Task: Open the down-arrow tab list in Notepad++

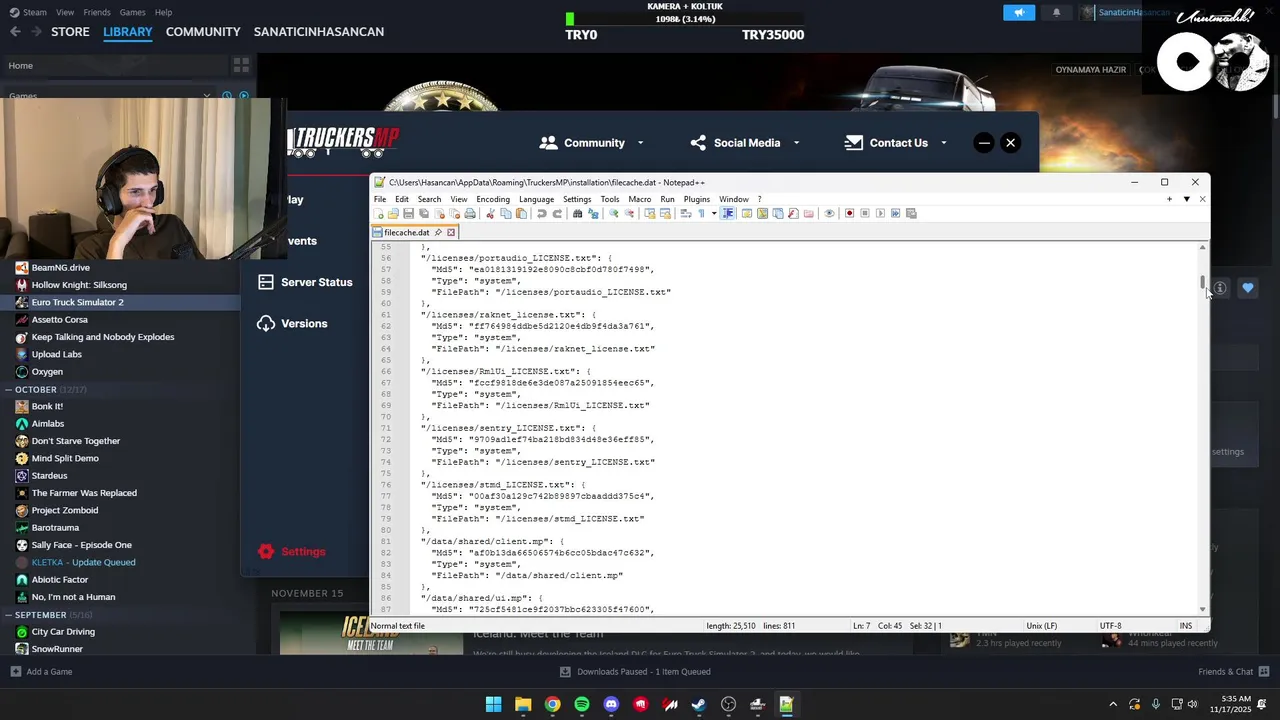Action: pyautogui.click(x=1186, y=199)
